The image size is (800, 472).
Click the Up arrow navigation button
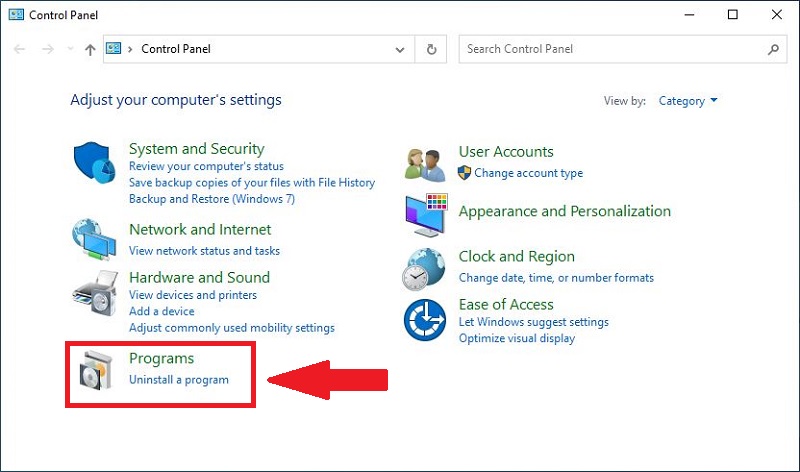pos(90,49)
